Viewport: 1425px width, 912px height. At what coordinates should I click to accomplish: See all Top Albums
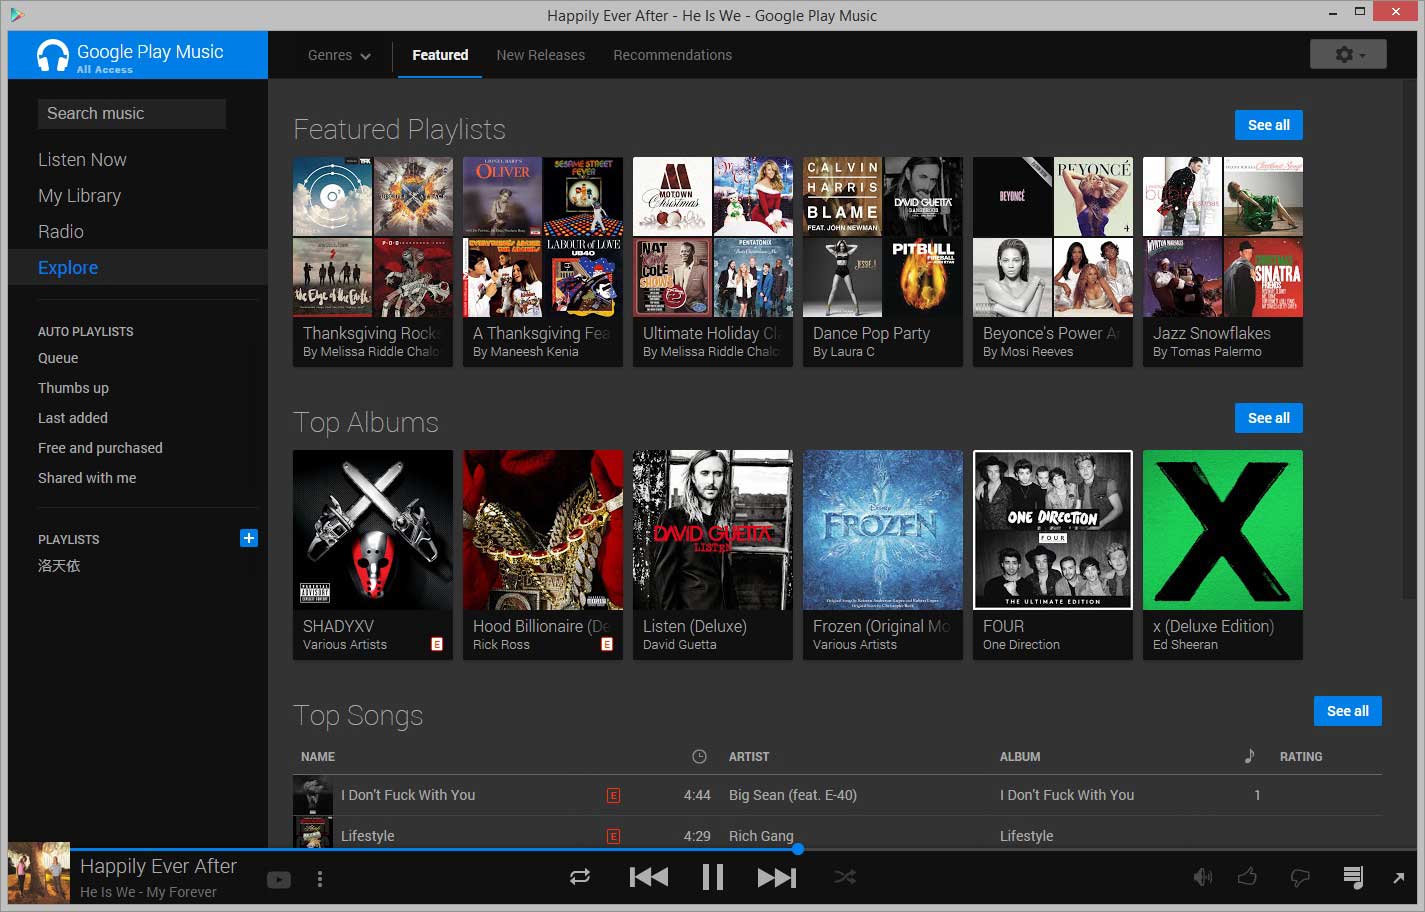1268,418
